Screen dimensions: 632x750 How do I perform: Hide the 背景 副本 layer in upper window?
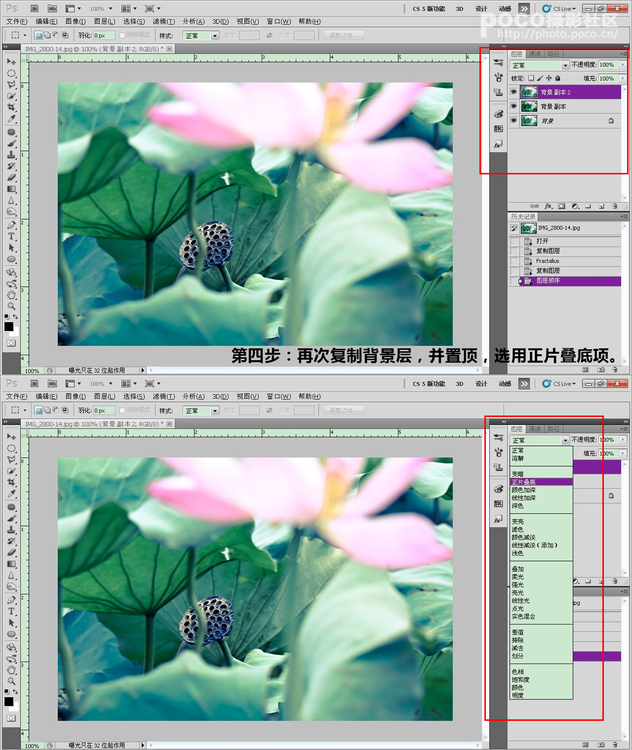[514, 106]
